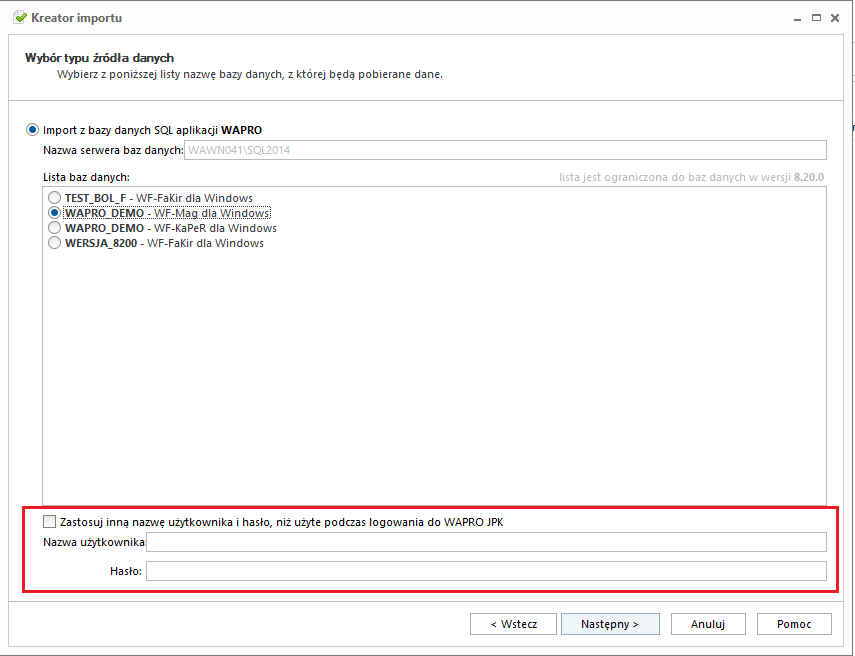Proceed with the Następny button
Screen dimensions: 855x656
click(x=610, y=624)
